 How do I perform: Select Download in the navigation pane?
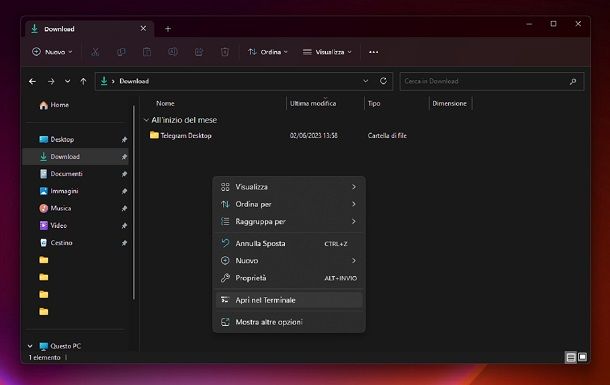[x=76, y=157]
